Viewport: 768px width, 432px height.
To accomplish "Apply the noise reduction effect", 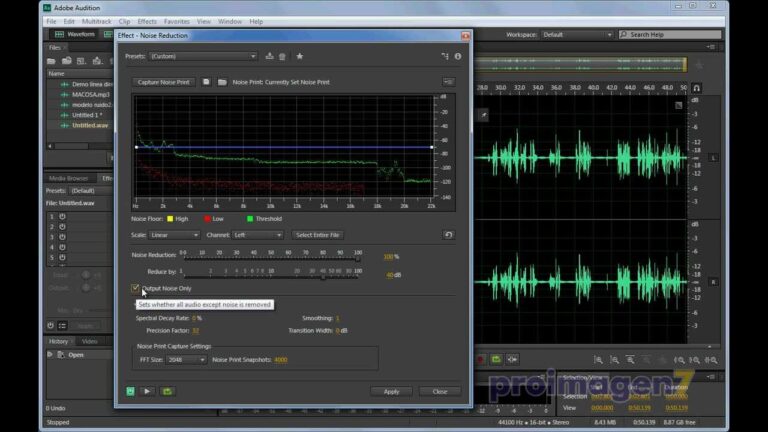I will click(x=391, y=391).
